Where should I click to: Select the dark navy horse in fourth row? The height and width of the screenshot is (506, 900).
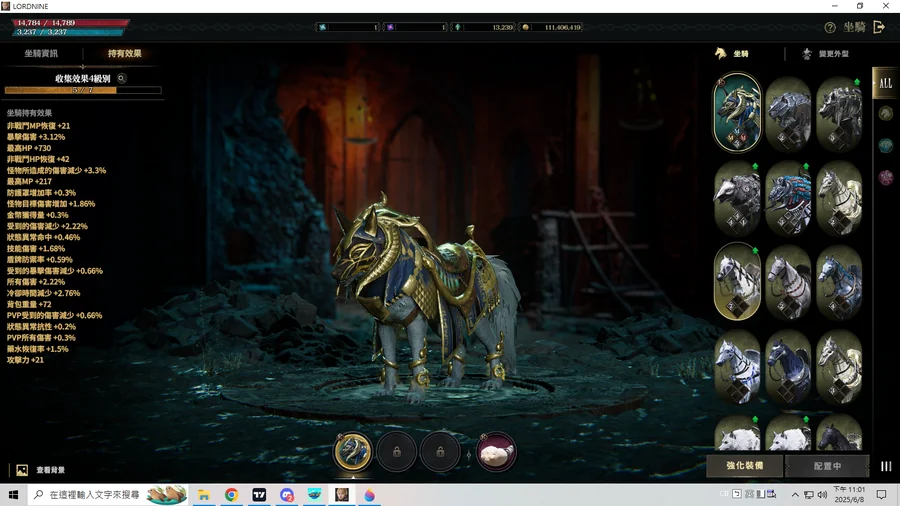tap(788, 367)
